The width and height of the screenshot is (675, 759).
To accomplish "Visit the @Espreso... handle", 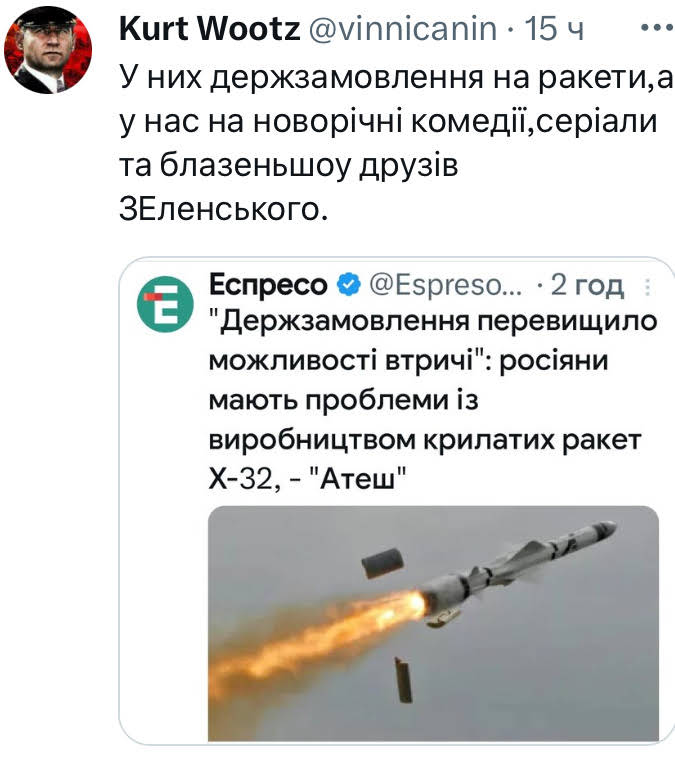I will pyautogui.click(x=446, y=285).
